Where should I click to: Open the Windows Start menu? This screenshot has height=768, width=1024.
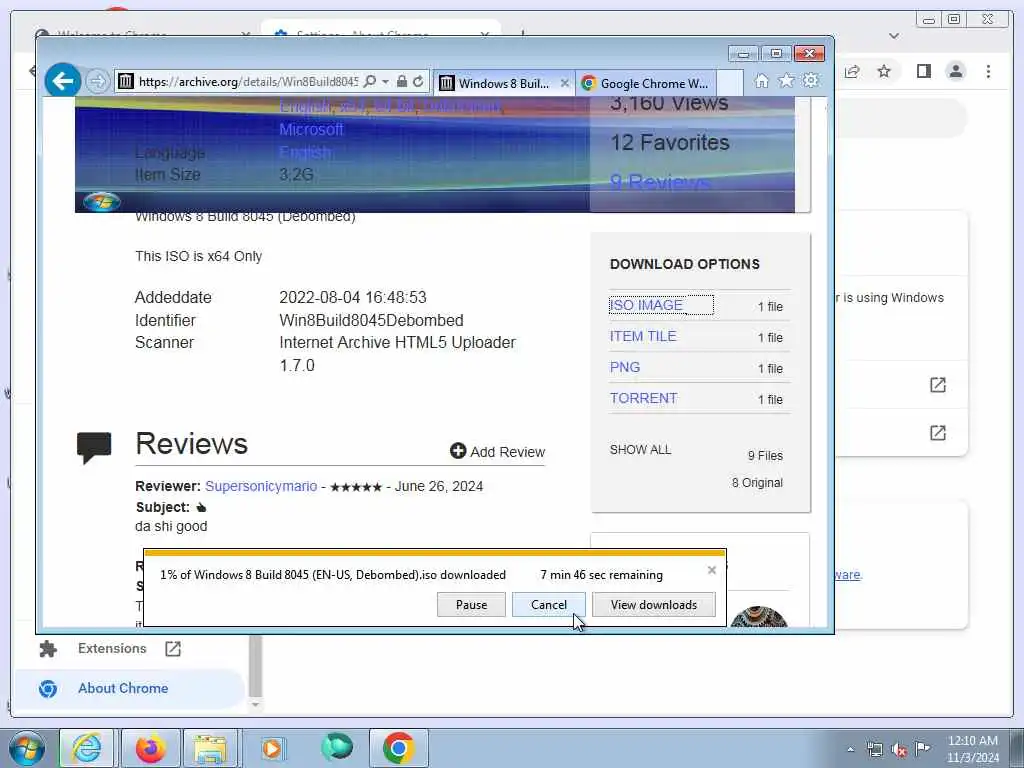(26, 748)
